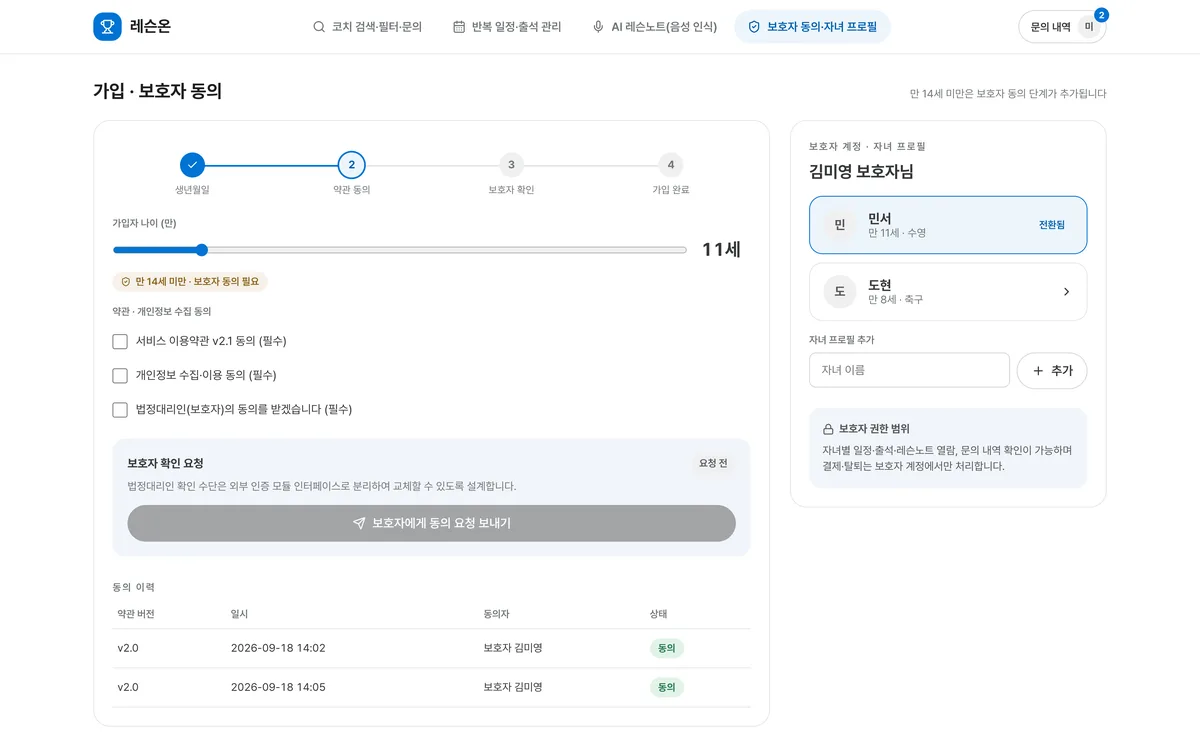Click the magnifier icon beside 코치 검색
This screenshot has width=1200, height=750.
(319, 27)
